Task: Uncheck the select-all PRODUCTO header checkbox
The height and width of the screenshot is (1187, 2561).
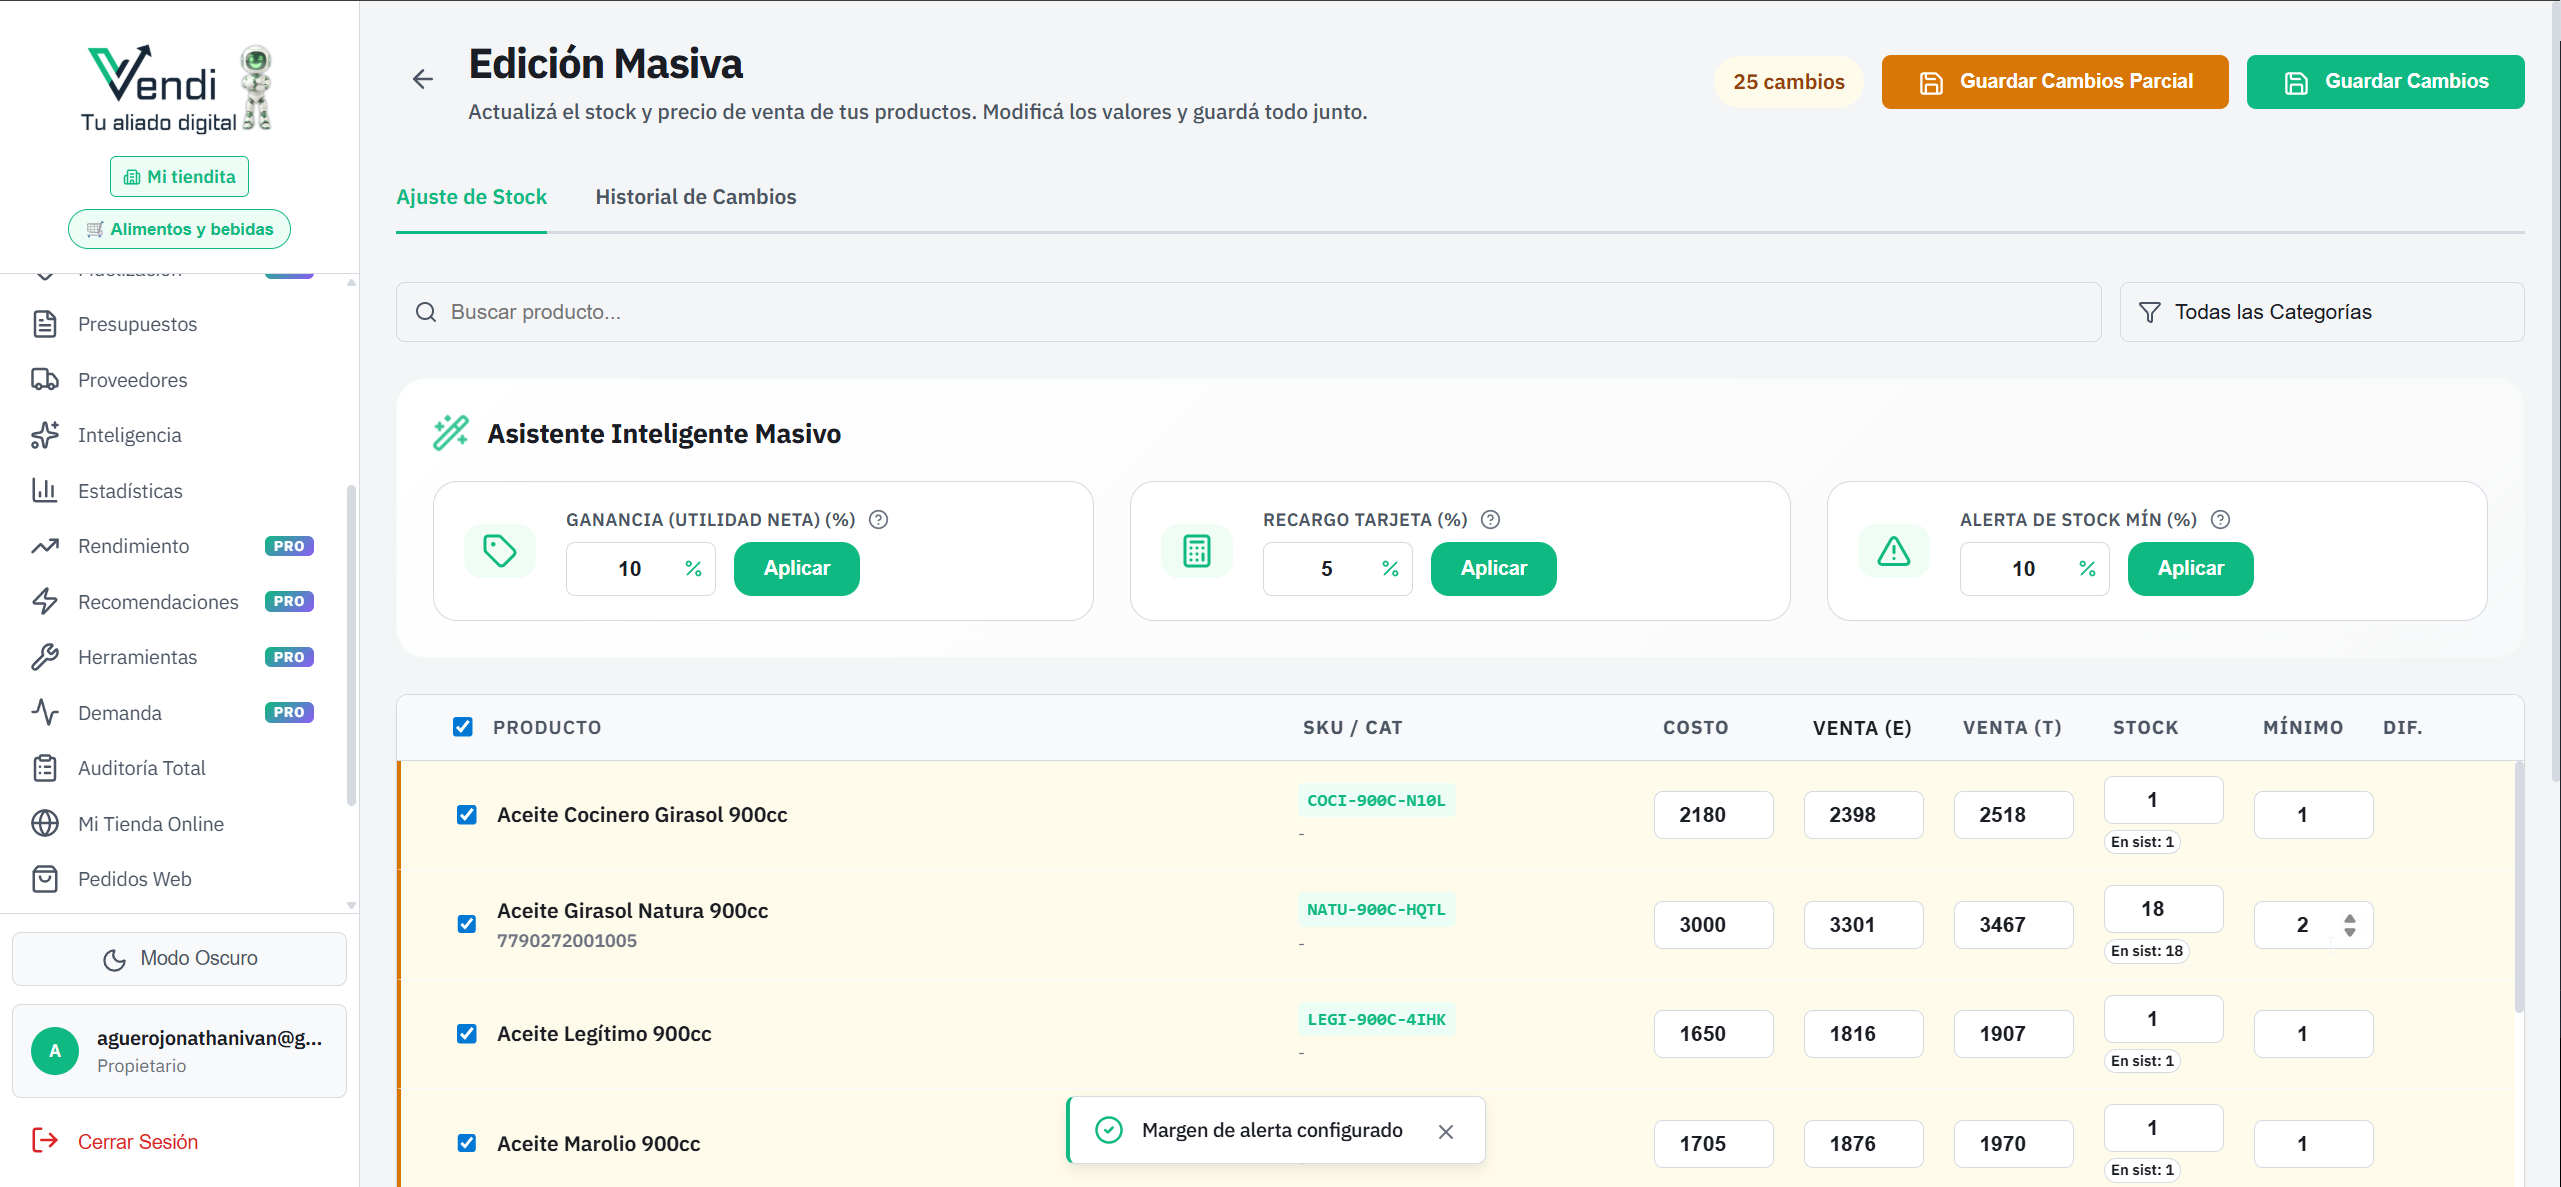Action: click(x=462, y=727)
